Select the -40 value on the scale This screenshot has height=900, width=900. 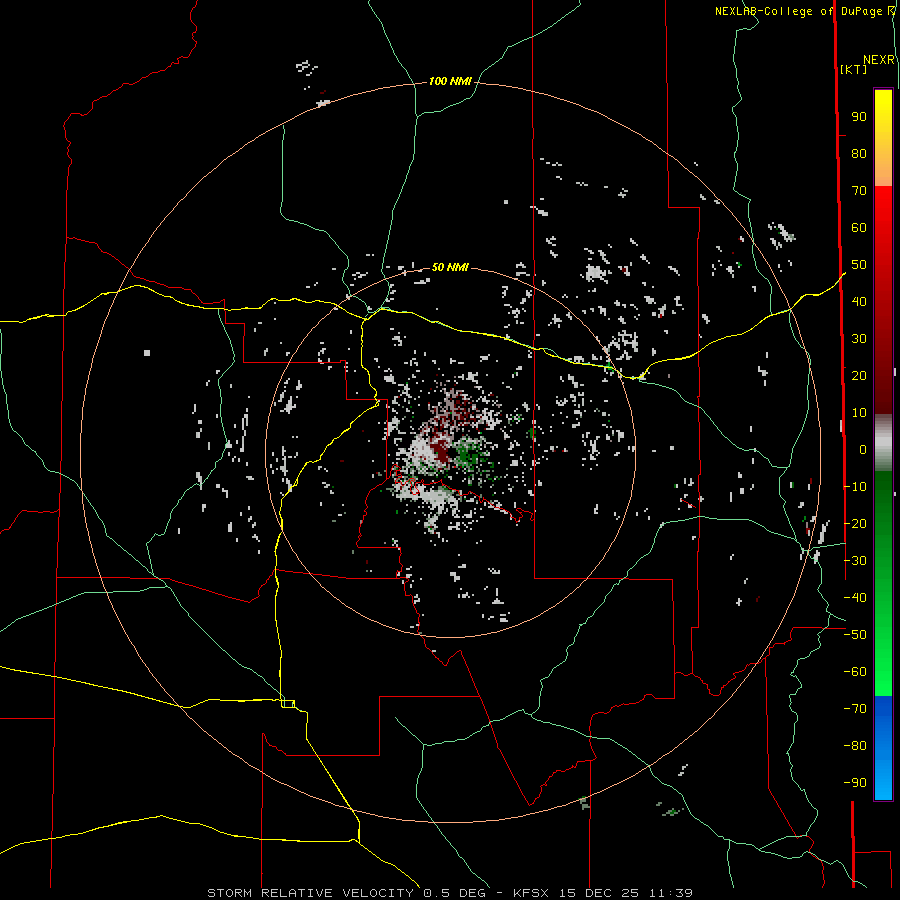coord(855,598)
